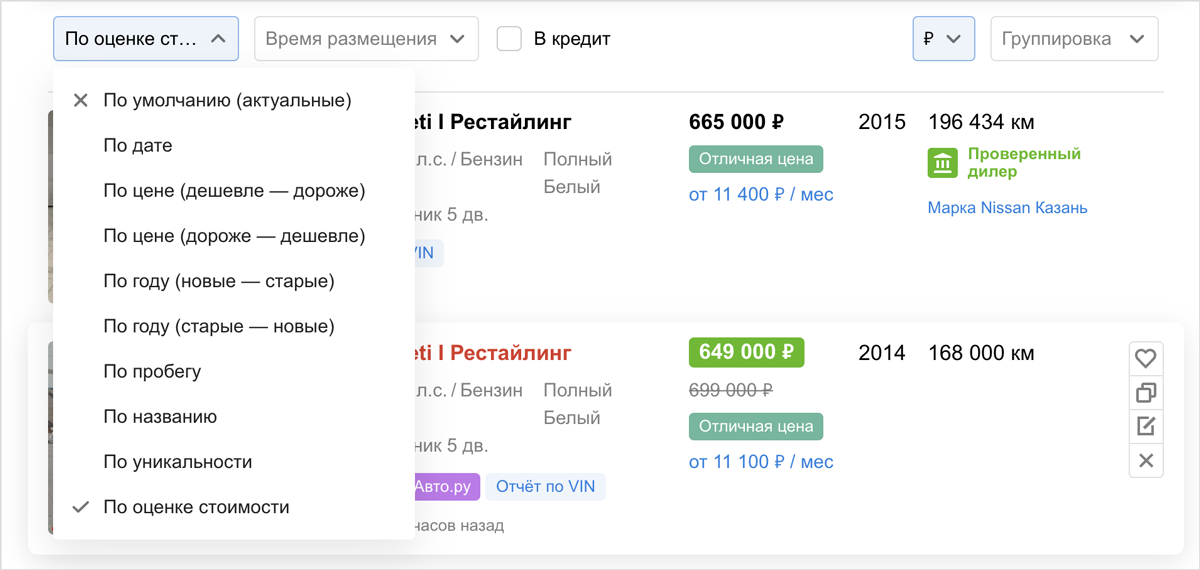Choose По цене (дешевле — дороже)
1200x570 pixels.
(x=234, y=190)
